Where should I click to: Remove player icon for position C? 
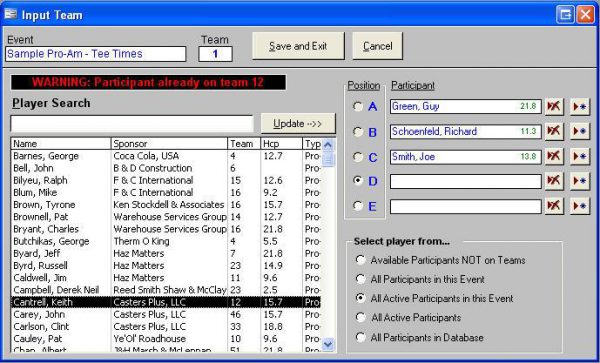point(554,156)
